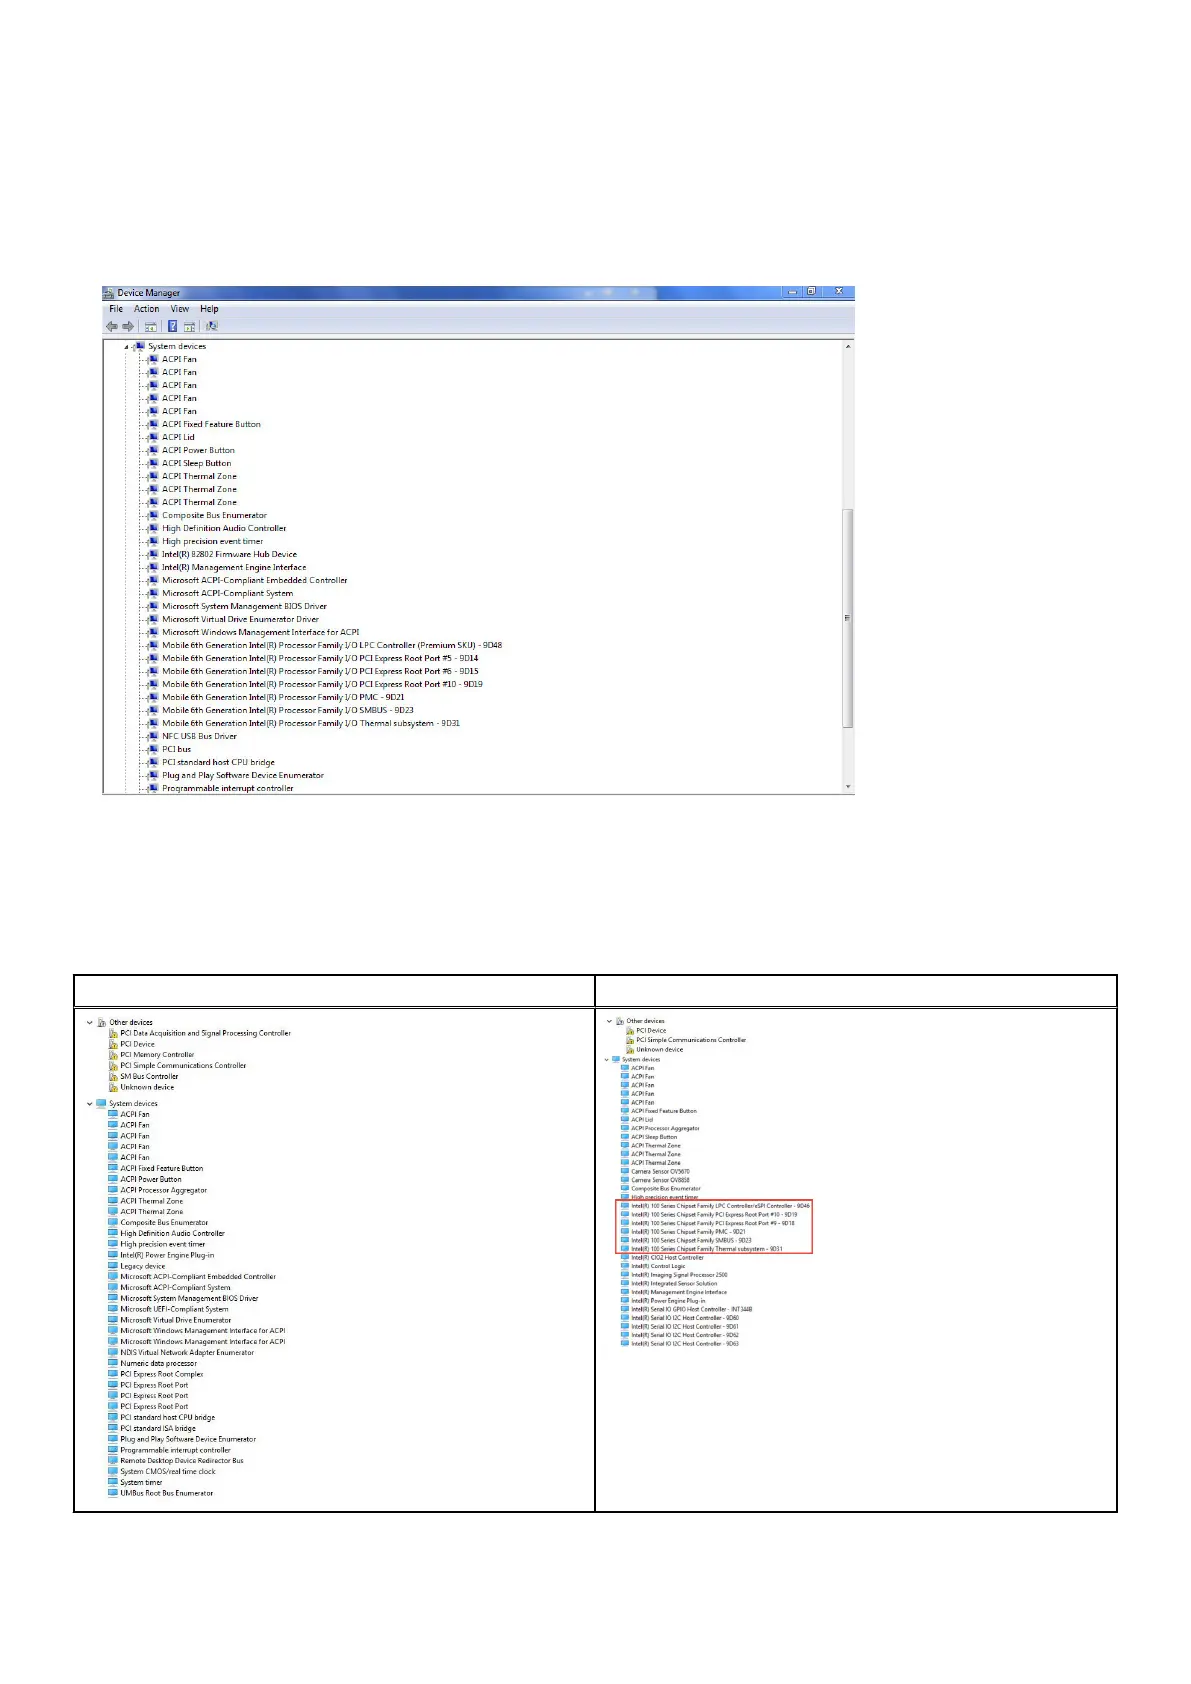Select Mobile 6th Generation PCI Express Root Port #10 - 9D19

[x=322, y=684]
